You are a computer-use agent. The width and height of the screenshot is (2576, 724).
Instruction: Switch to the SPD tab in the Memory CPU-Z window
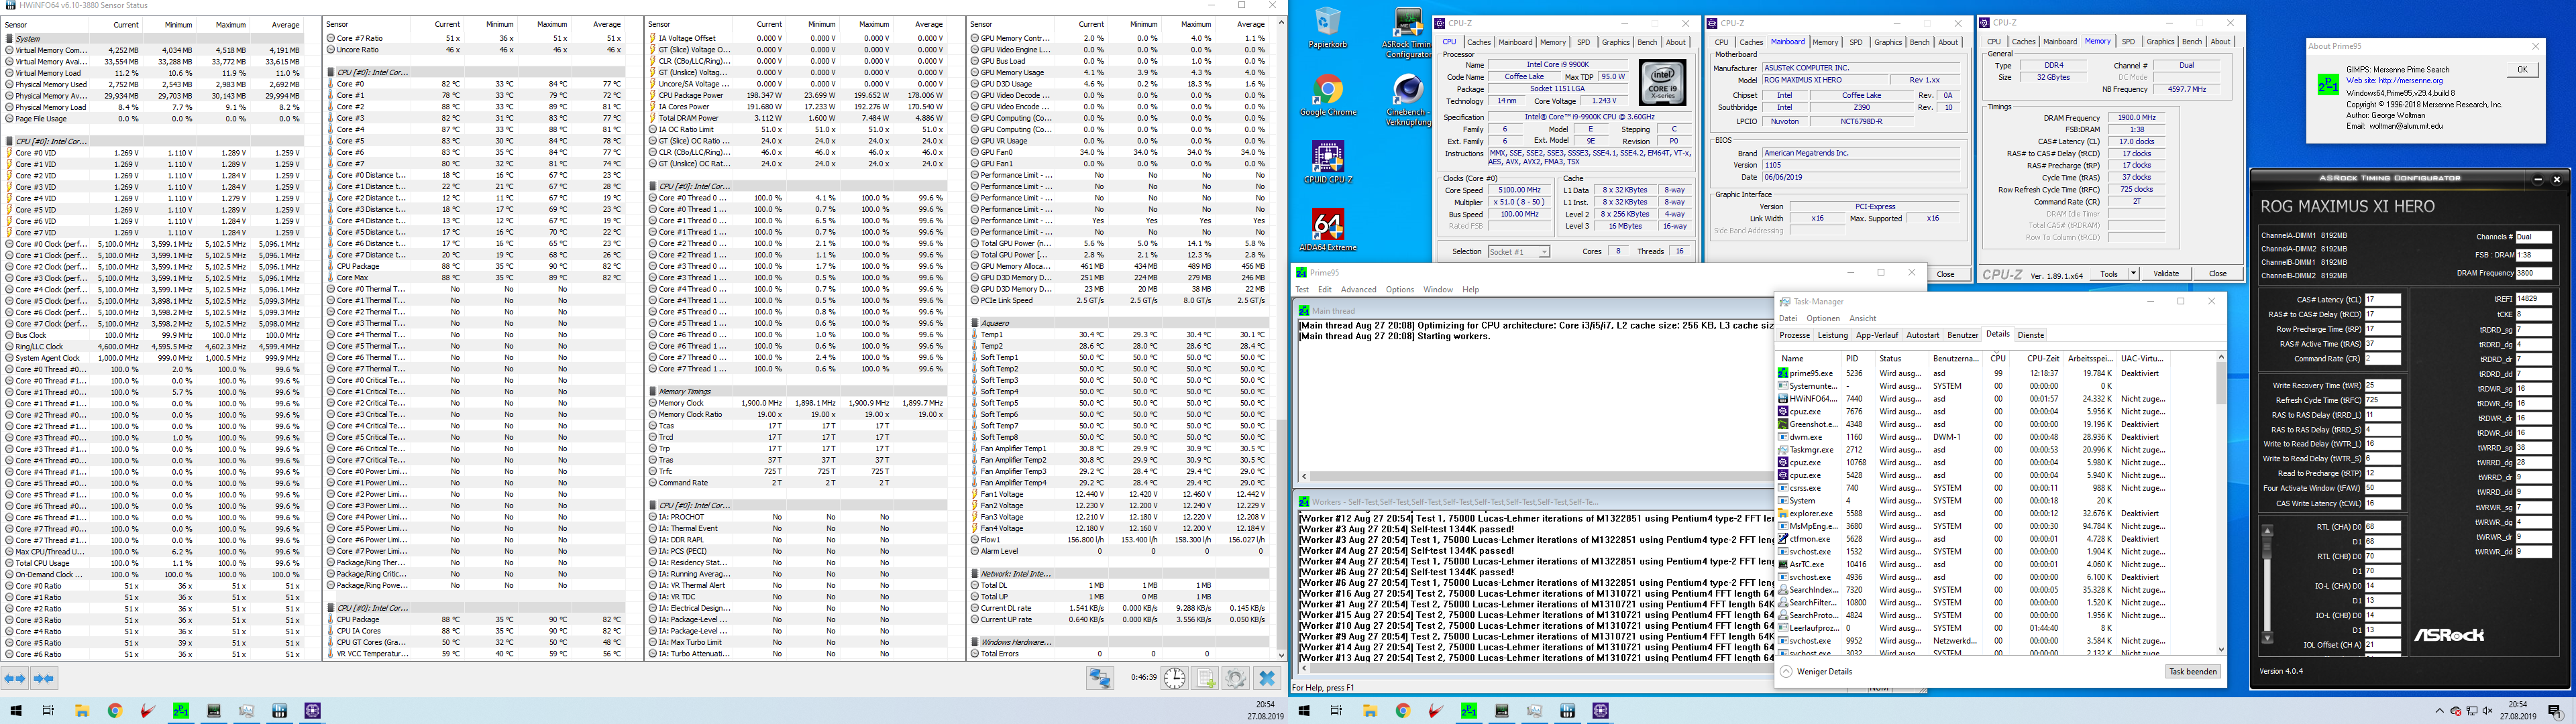tap(2128, 42)
